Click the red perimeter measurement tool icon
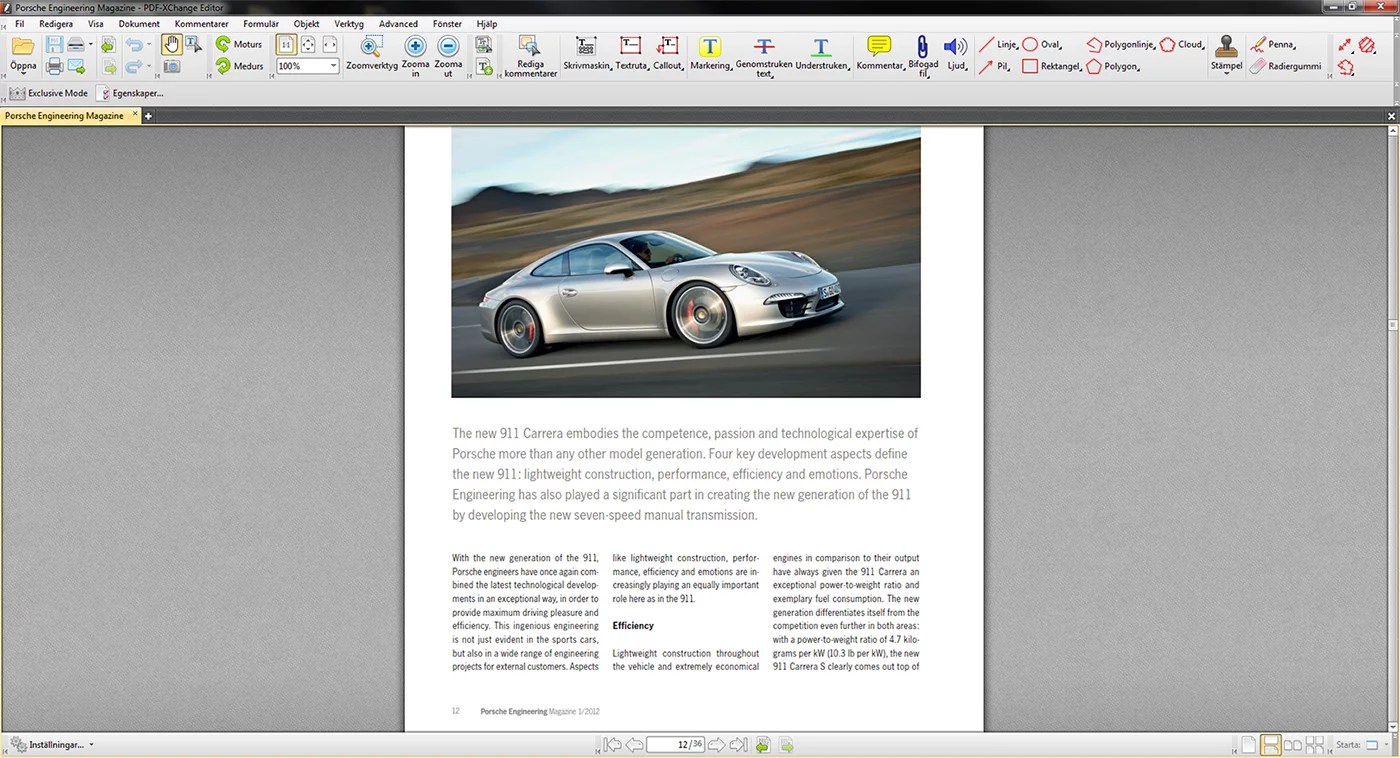Screen dimensions: 1400x758 tap(1345, 67)
